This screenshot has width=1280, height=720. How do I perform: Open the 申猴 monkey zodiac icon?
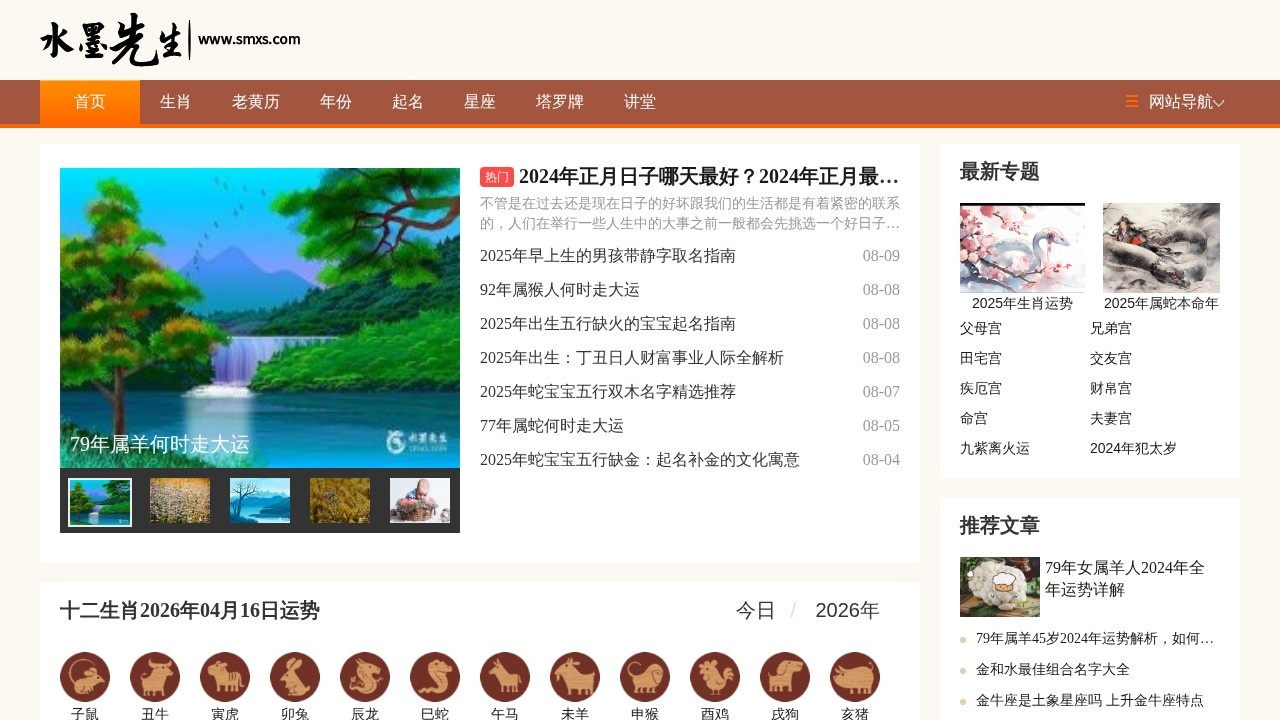click(645, 676)
